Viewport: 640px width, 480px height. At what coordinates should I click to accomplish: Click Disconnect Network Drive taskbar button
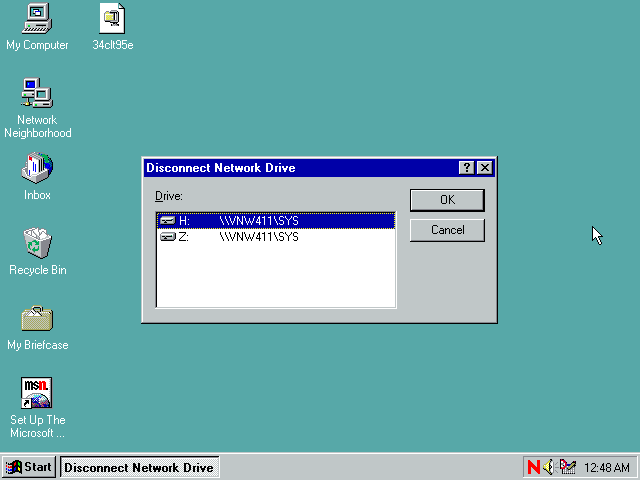[x=139, y=467]
